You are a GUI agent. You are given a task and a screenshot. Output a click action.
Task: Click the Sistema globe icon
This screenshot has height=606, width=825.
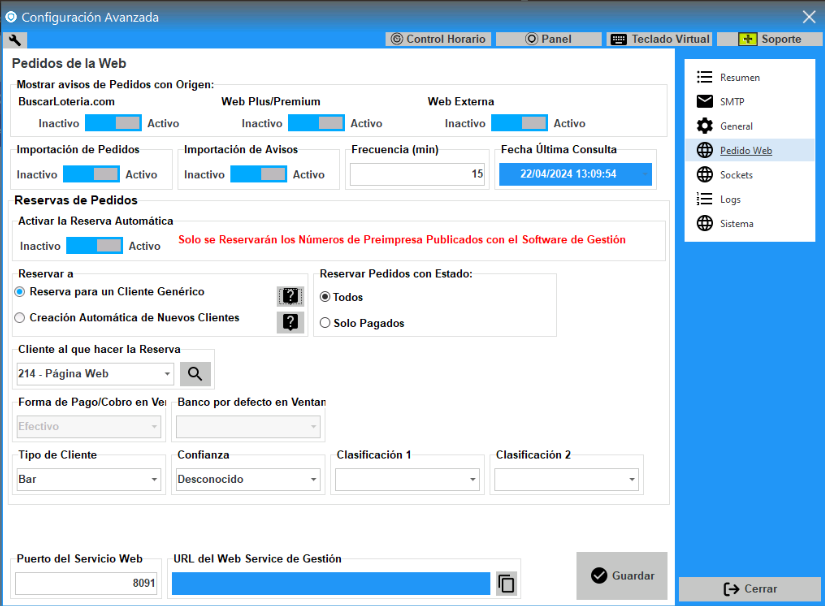click(x=705, y=224)
